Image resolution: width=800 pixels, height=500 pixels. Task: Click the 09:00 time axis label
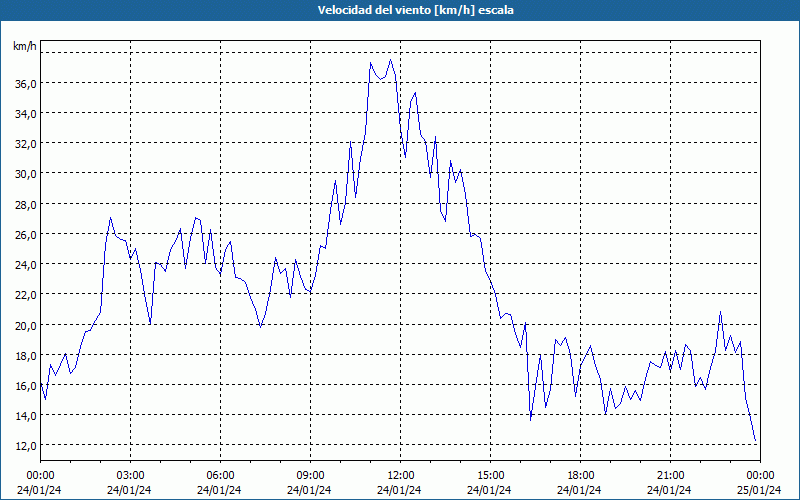(x=310, y=476)
